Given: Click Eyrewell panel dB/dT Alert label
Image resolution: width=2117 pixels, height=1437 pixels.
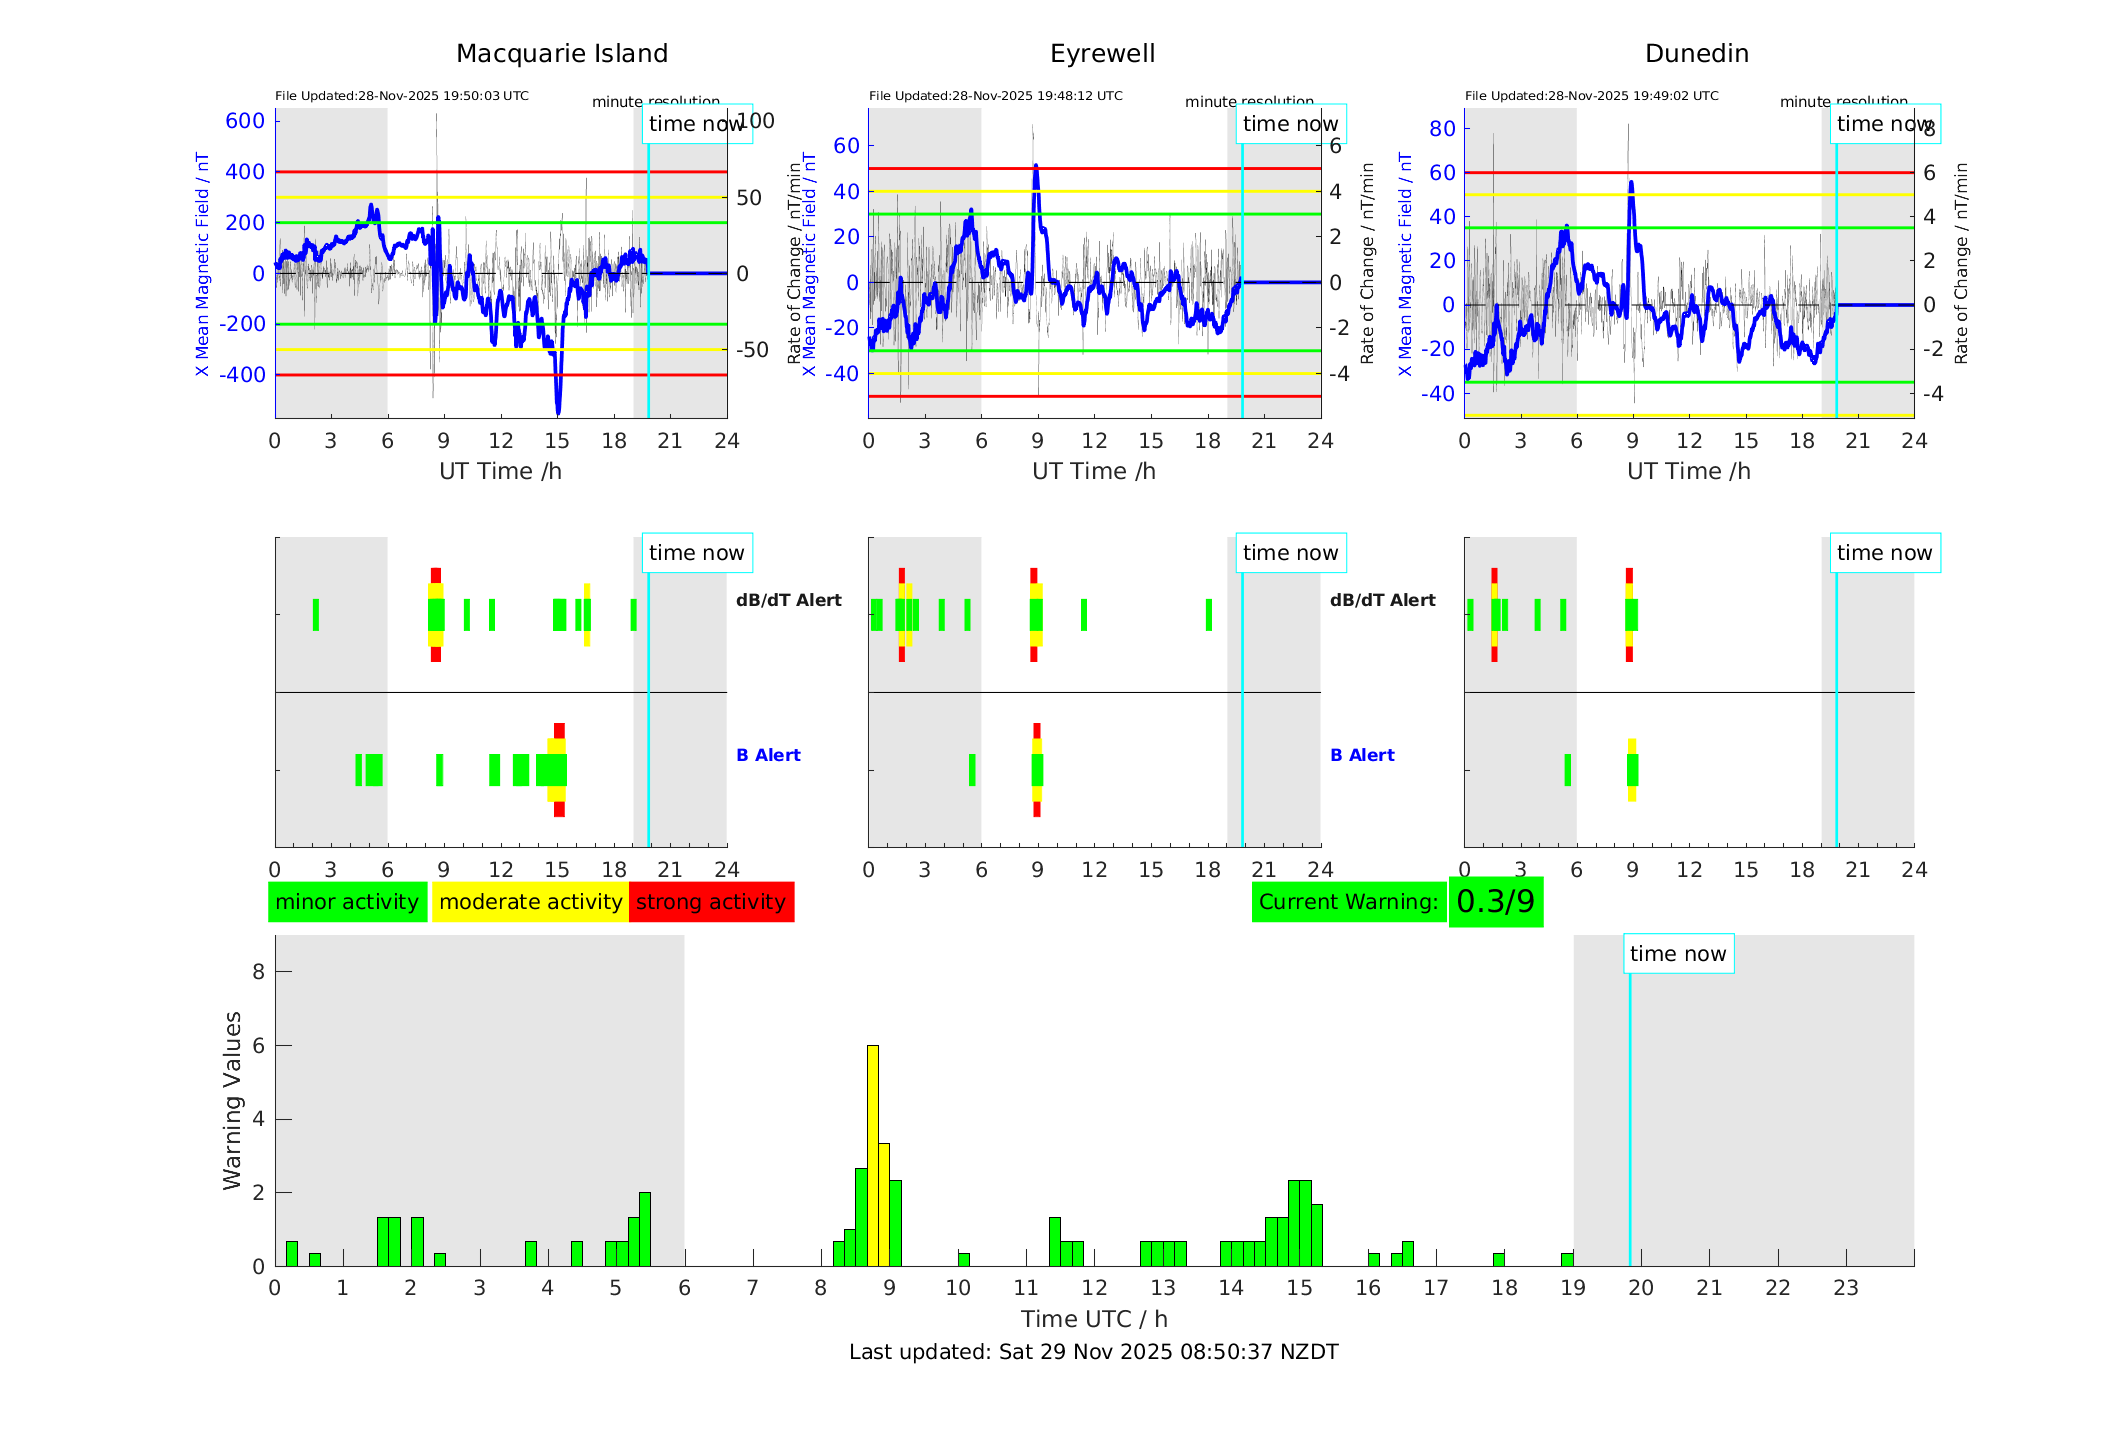Looking at the screenshot, I should click(x=1382, y=601).
